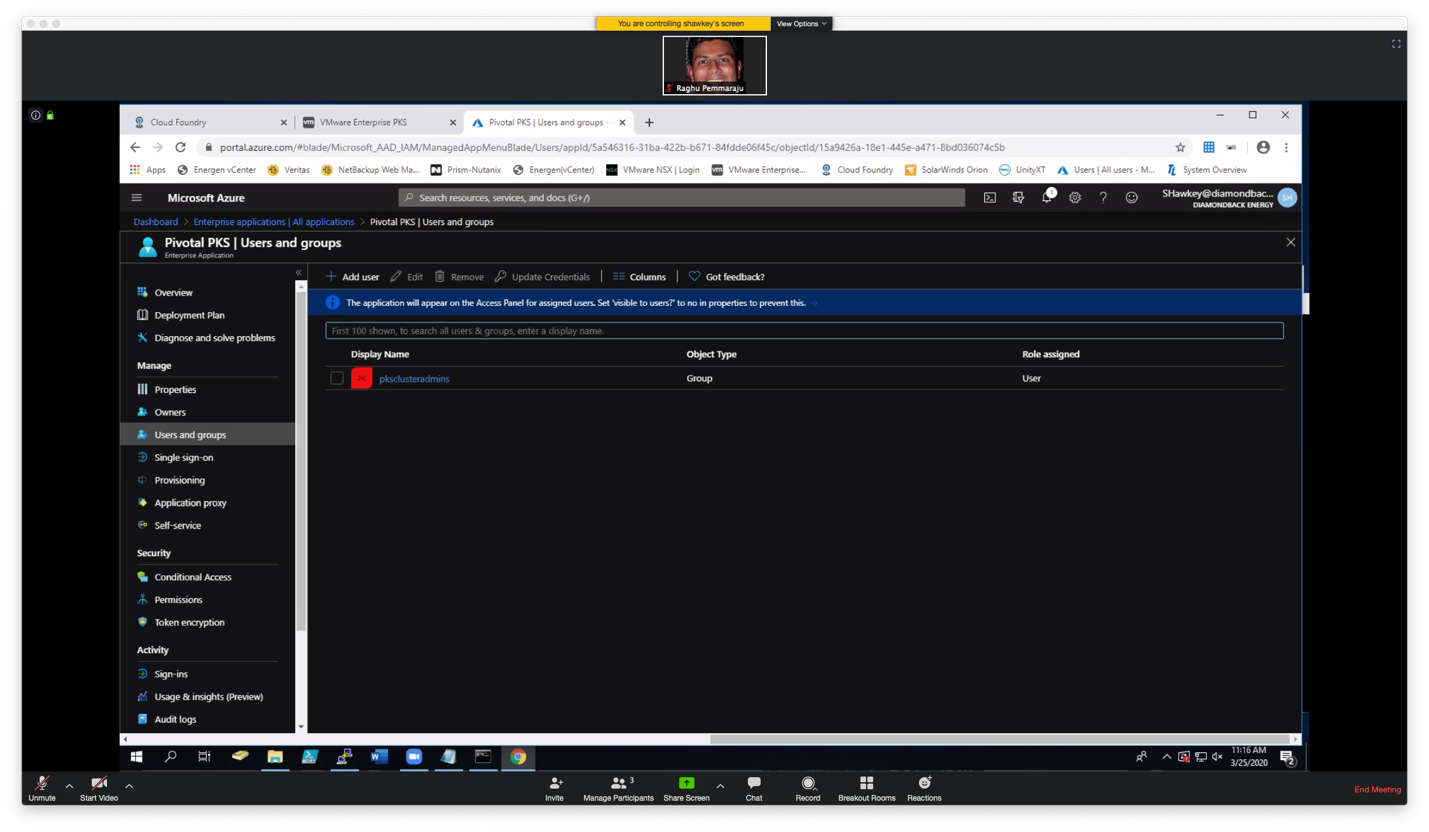Open the Columns chooser

[639, 277]
